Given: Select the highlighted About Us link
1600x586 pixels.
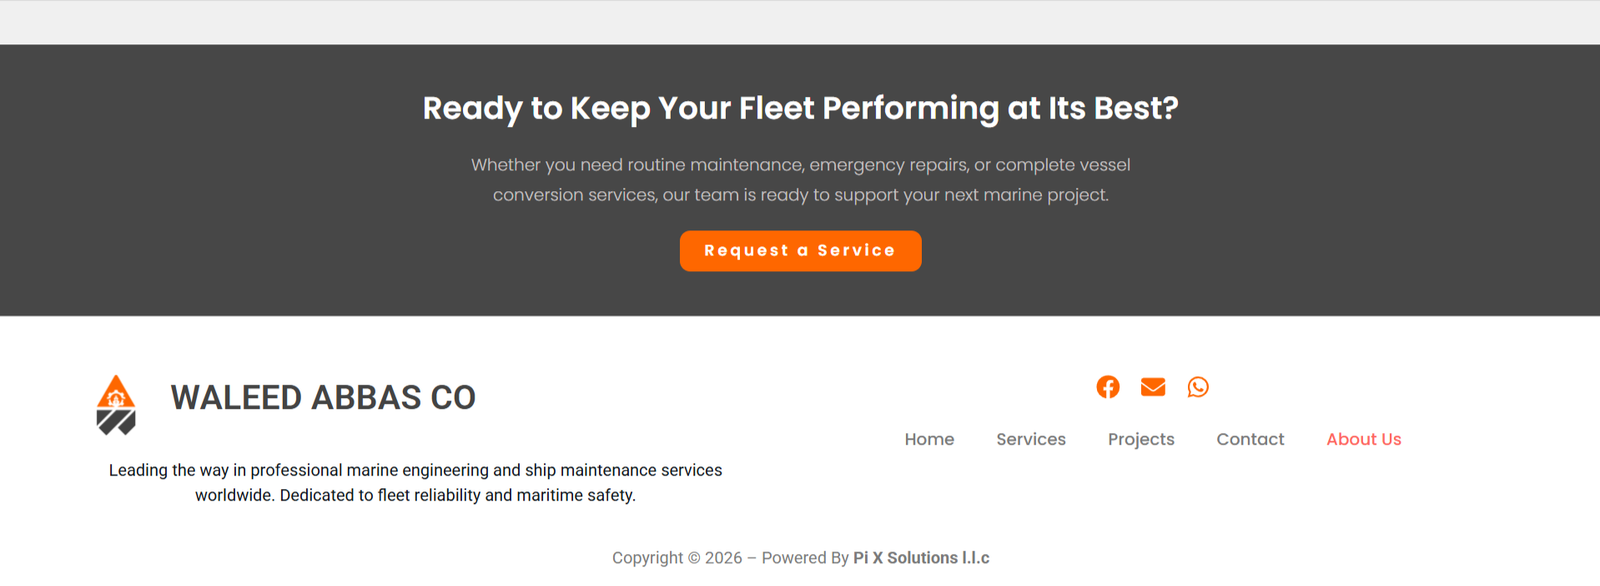Looking at the screenshot, I should (1364, 439).
